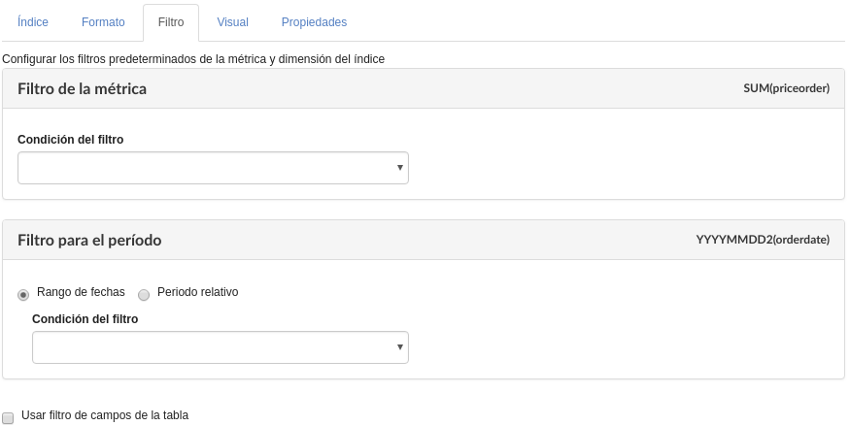Open the Propiedades tab

coord(314,22)
